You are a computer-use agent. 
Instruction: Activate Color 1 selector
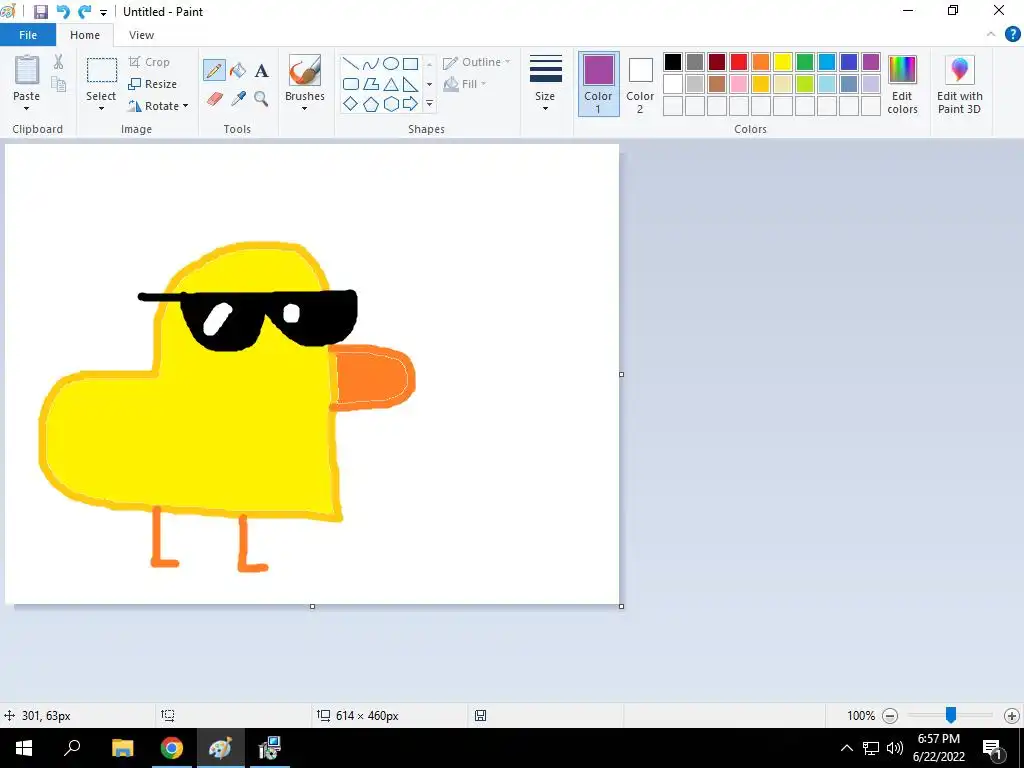[x=598, y=84]
